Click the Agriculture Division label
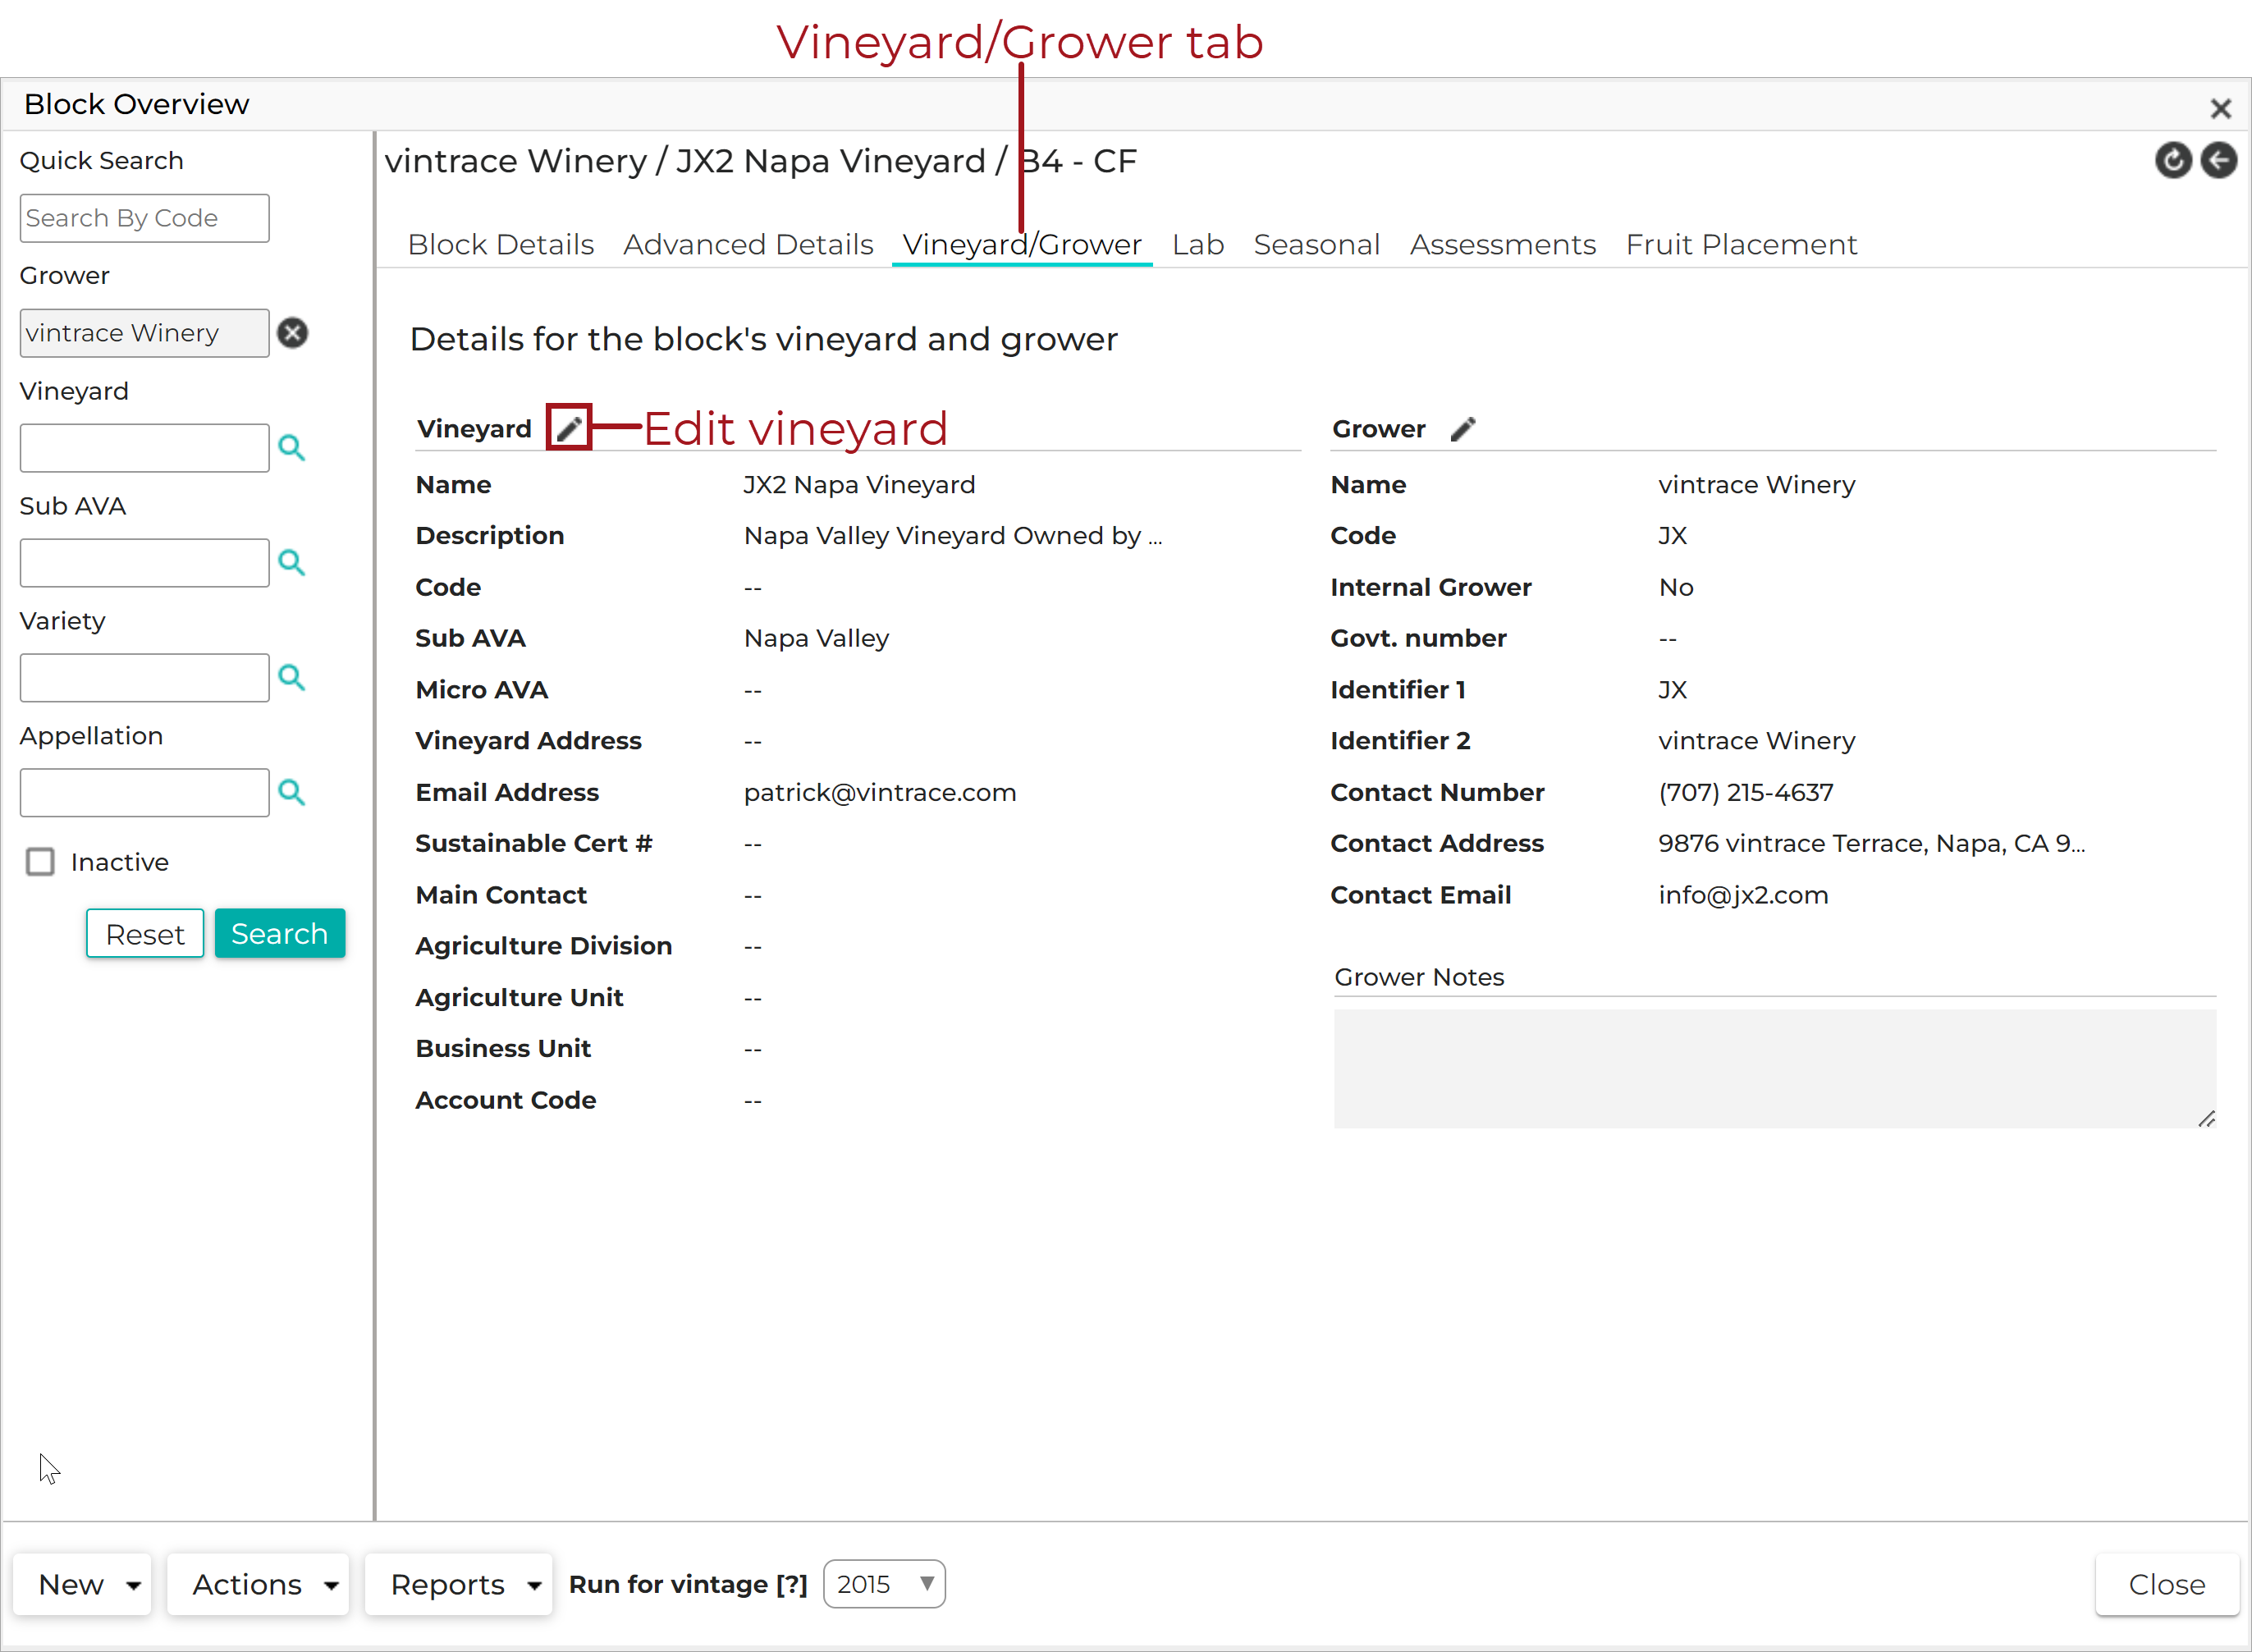Screen dimensions: 2252x1652 [544, 946]
